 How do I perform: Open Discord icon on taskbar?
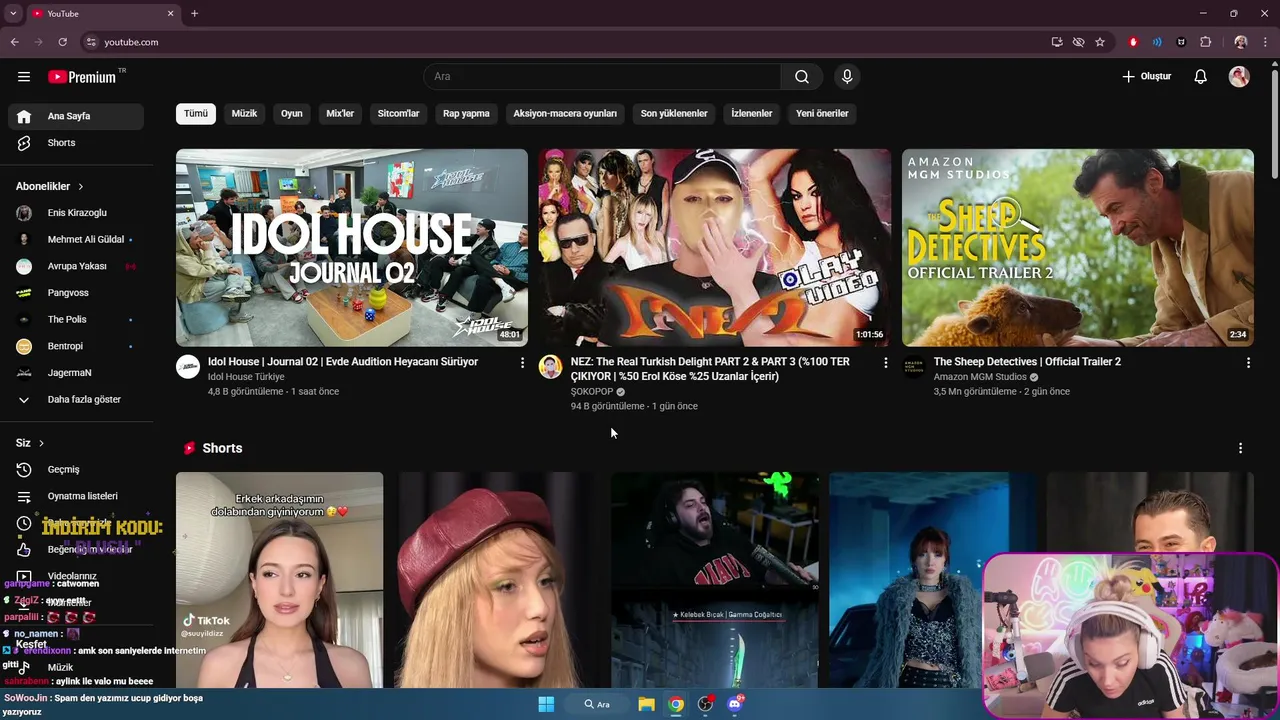[735, 704]
